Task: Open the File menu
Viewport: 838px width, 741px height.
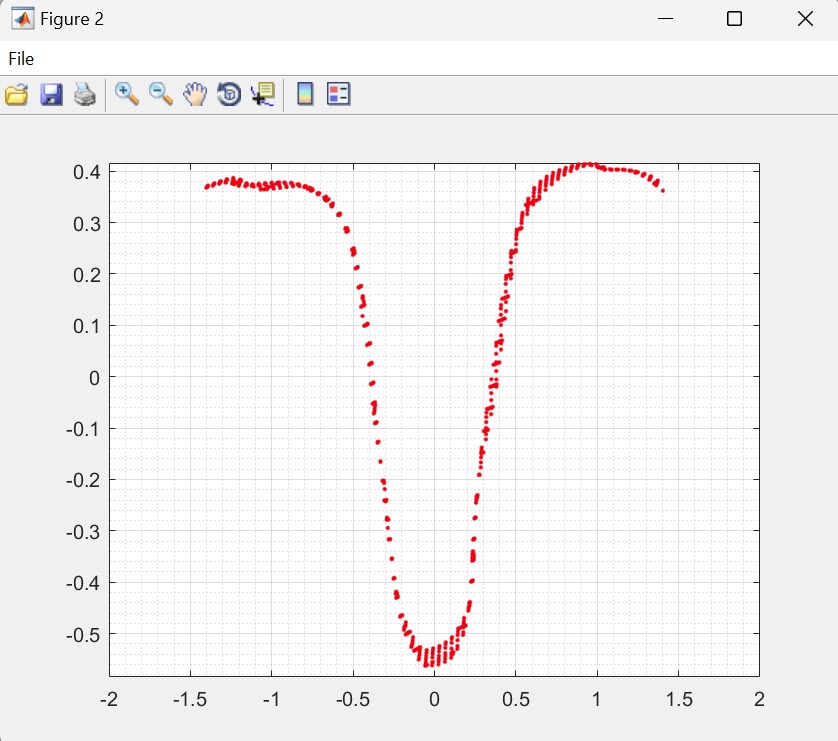Action: tap(21, 59)
